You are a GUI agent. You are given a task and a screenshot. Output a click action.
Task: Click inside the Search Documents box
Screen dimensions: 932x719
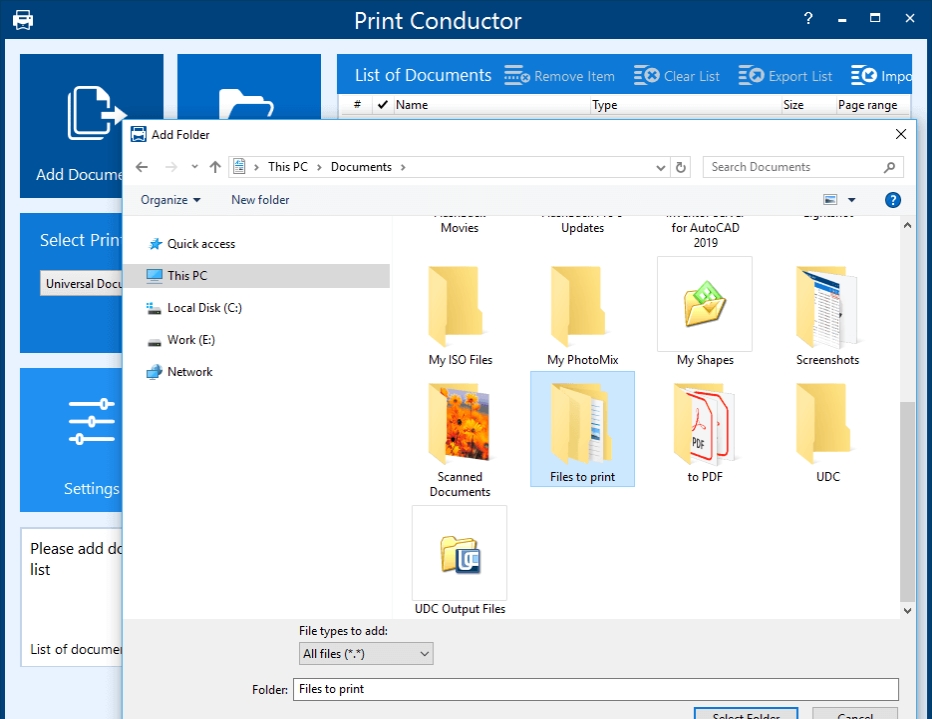coord(795,167)
